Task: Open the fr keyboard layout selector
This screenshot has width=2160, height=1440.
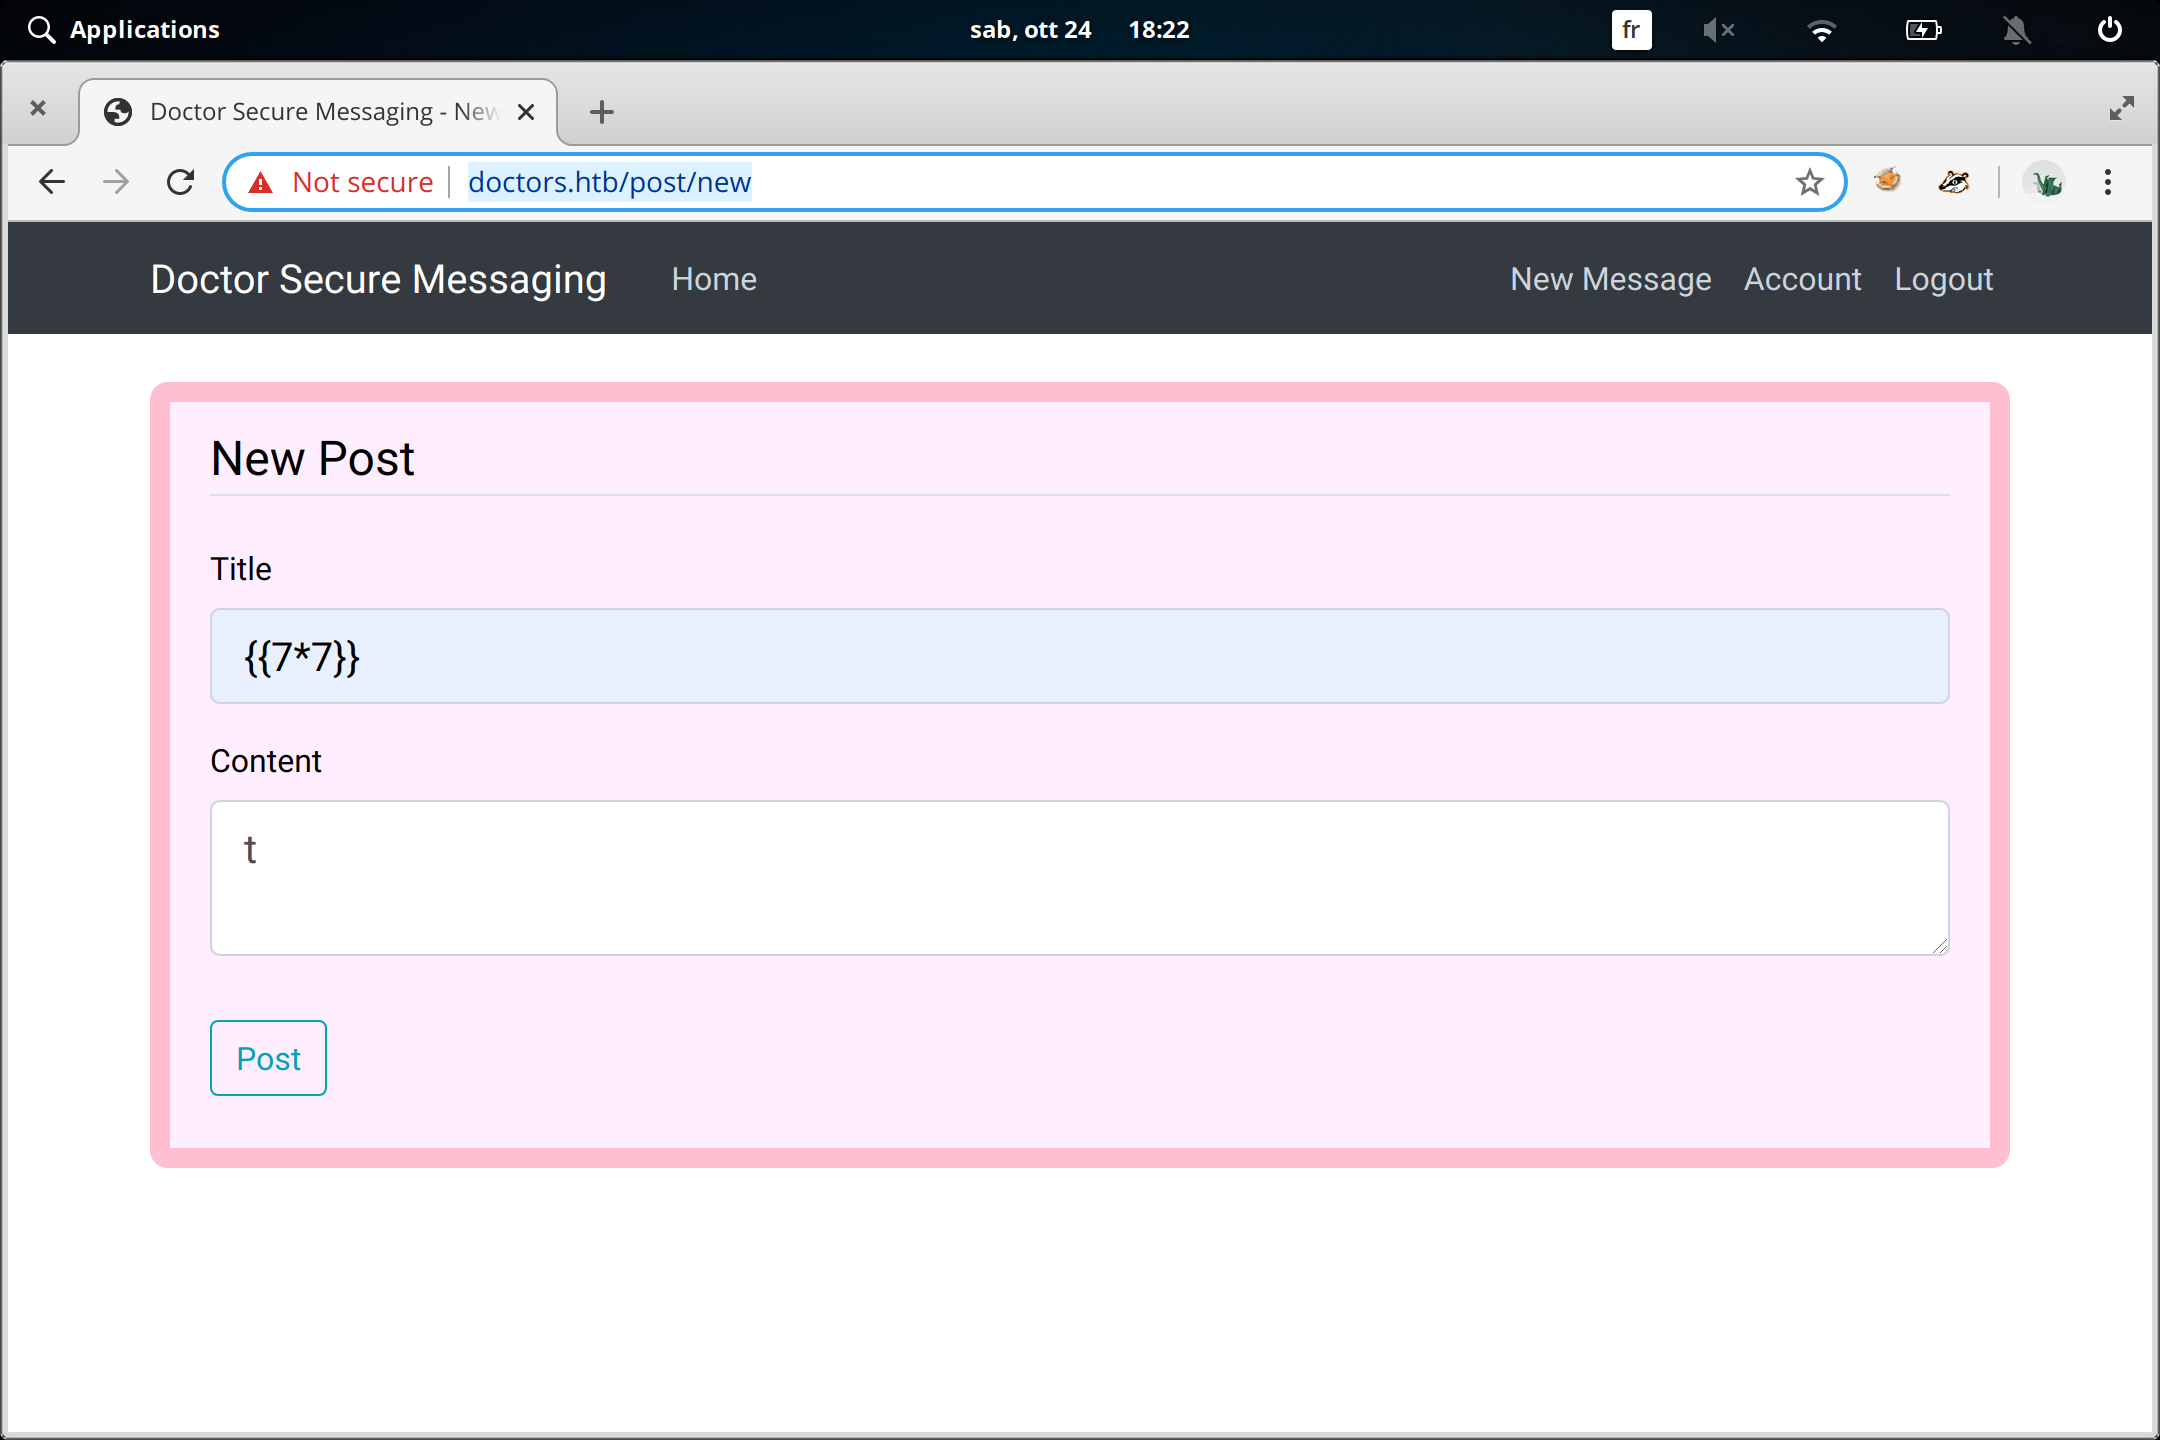Action: [x=1631, y=30]
